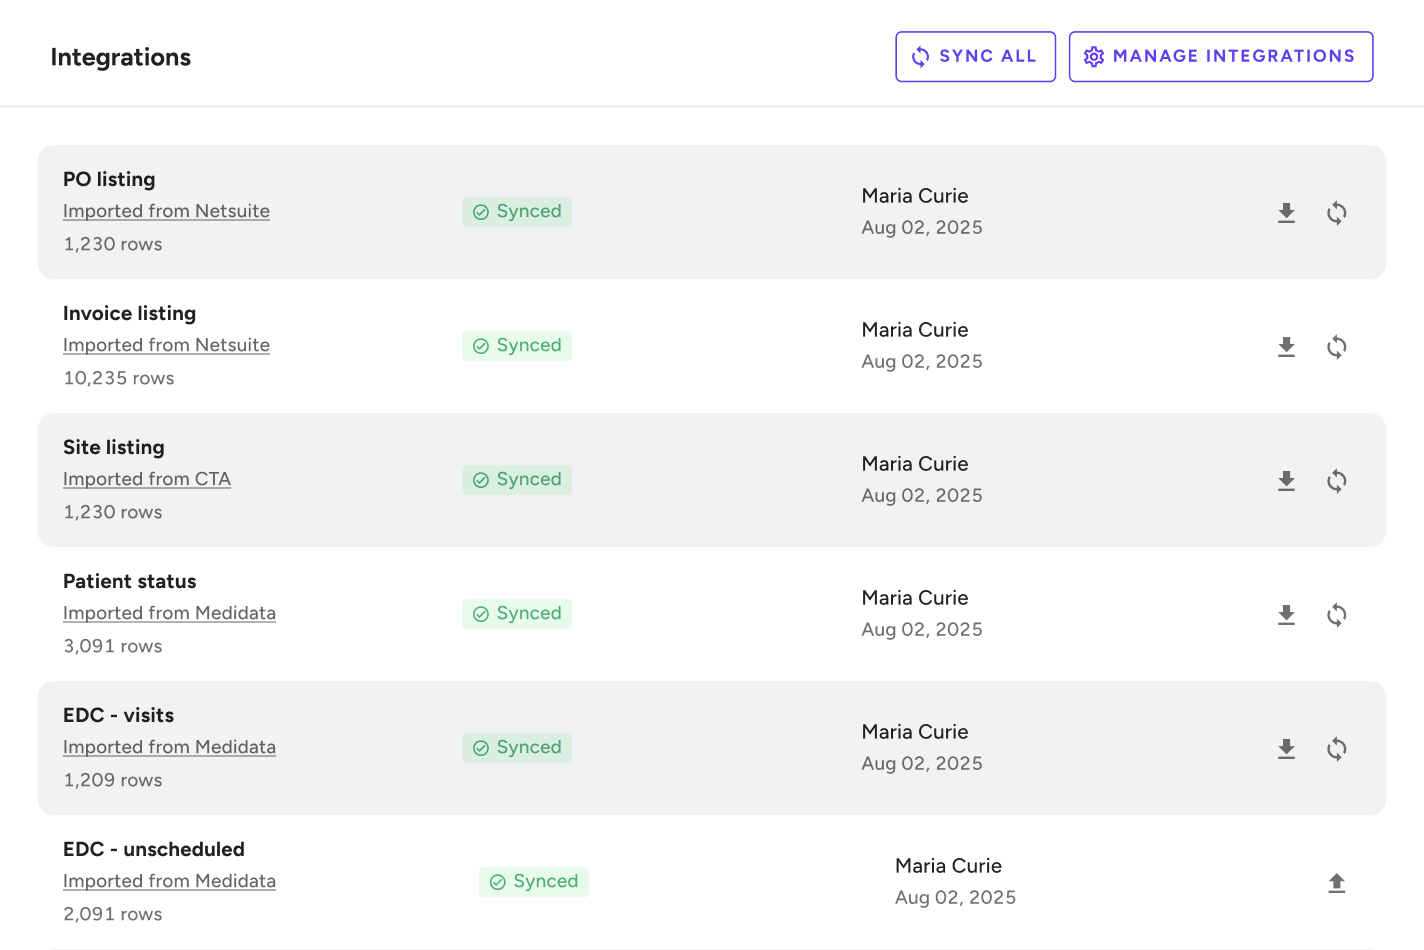The width and height of the screenshot is (1424, 950).
Task: Click the EDC - visits Medidata source link
Action: tap(169, 747)
